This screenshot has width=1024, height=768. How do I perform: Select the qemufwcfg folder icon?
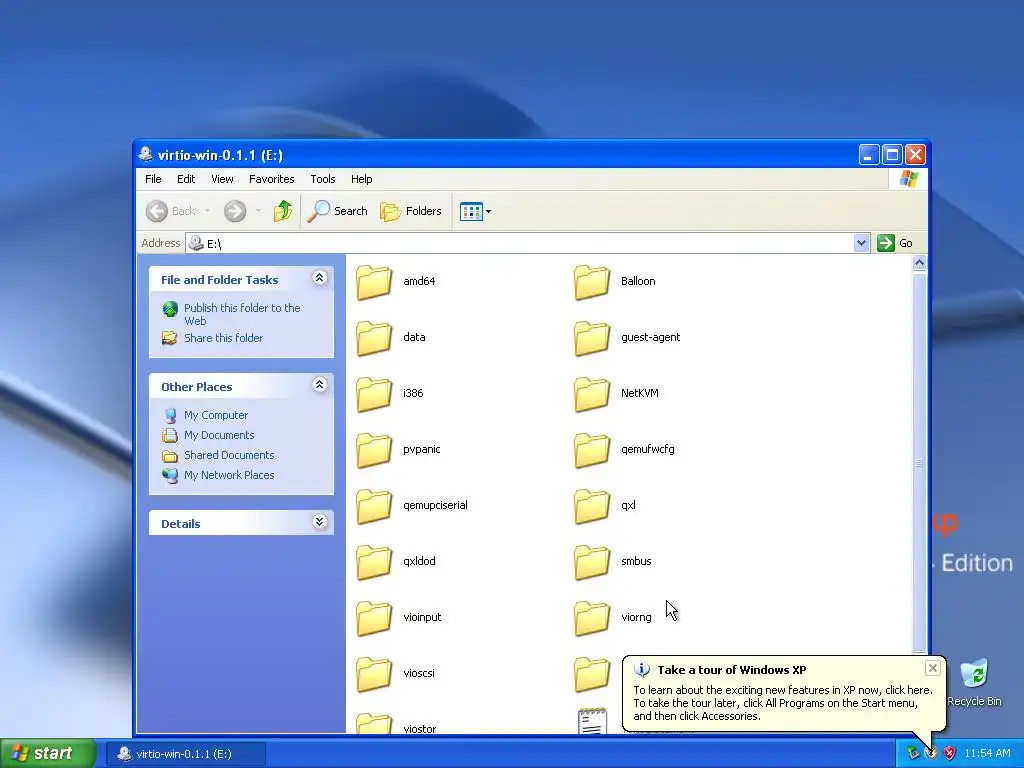click(592, 451)
